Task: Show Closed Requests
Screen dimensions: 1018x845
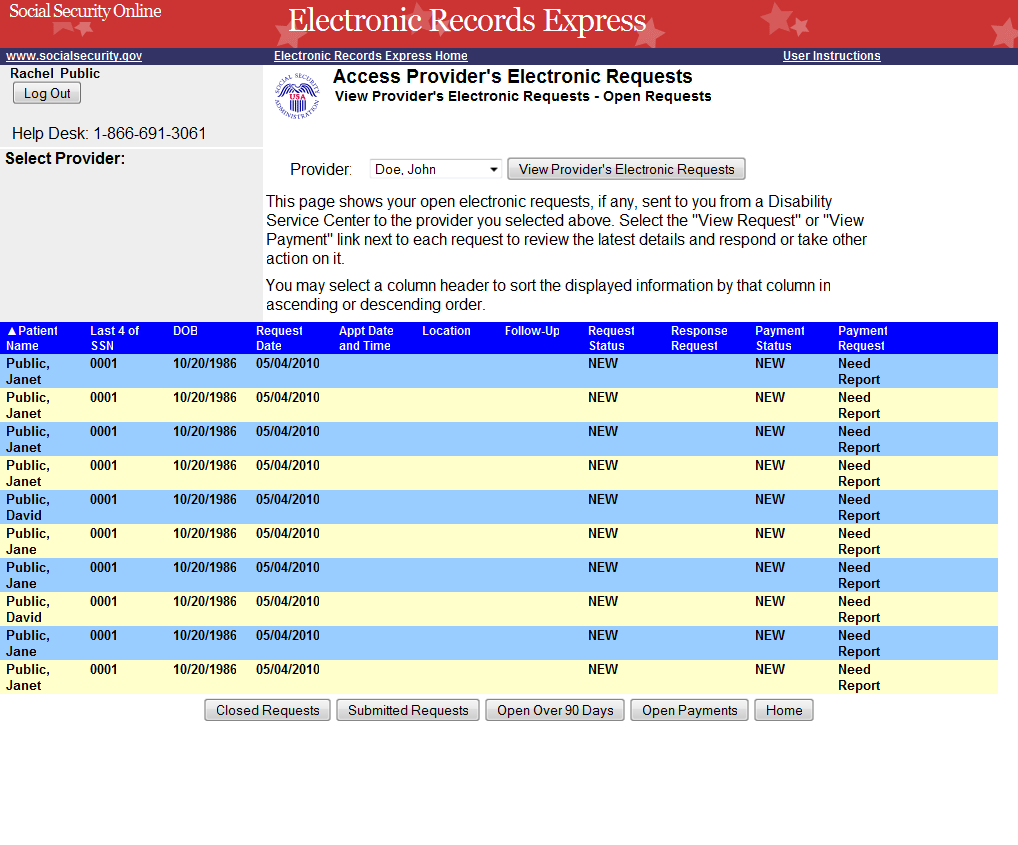Action: [x=267, y=710]
